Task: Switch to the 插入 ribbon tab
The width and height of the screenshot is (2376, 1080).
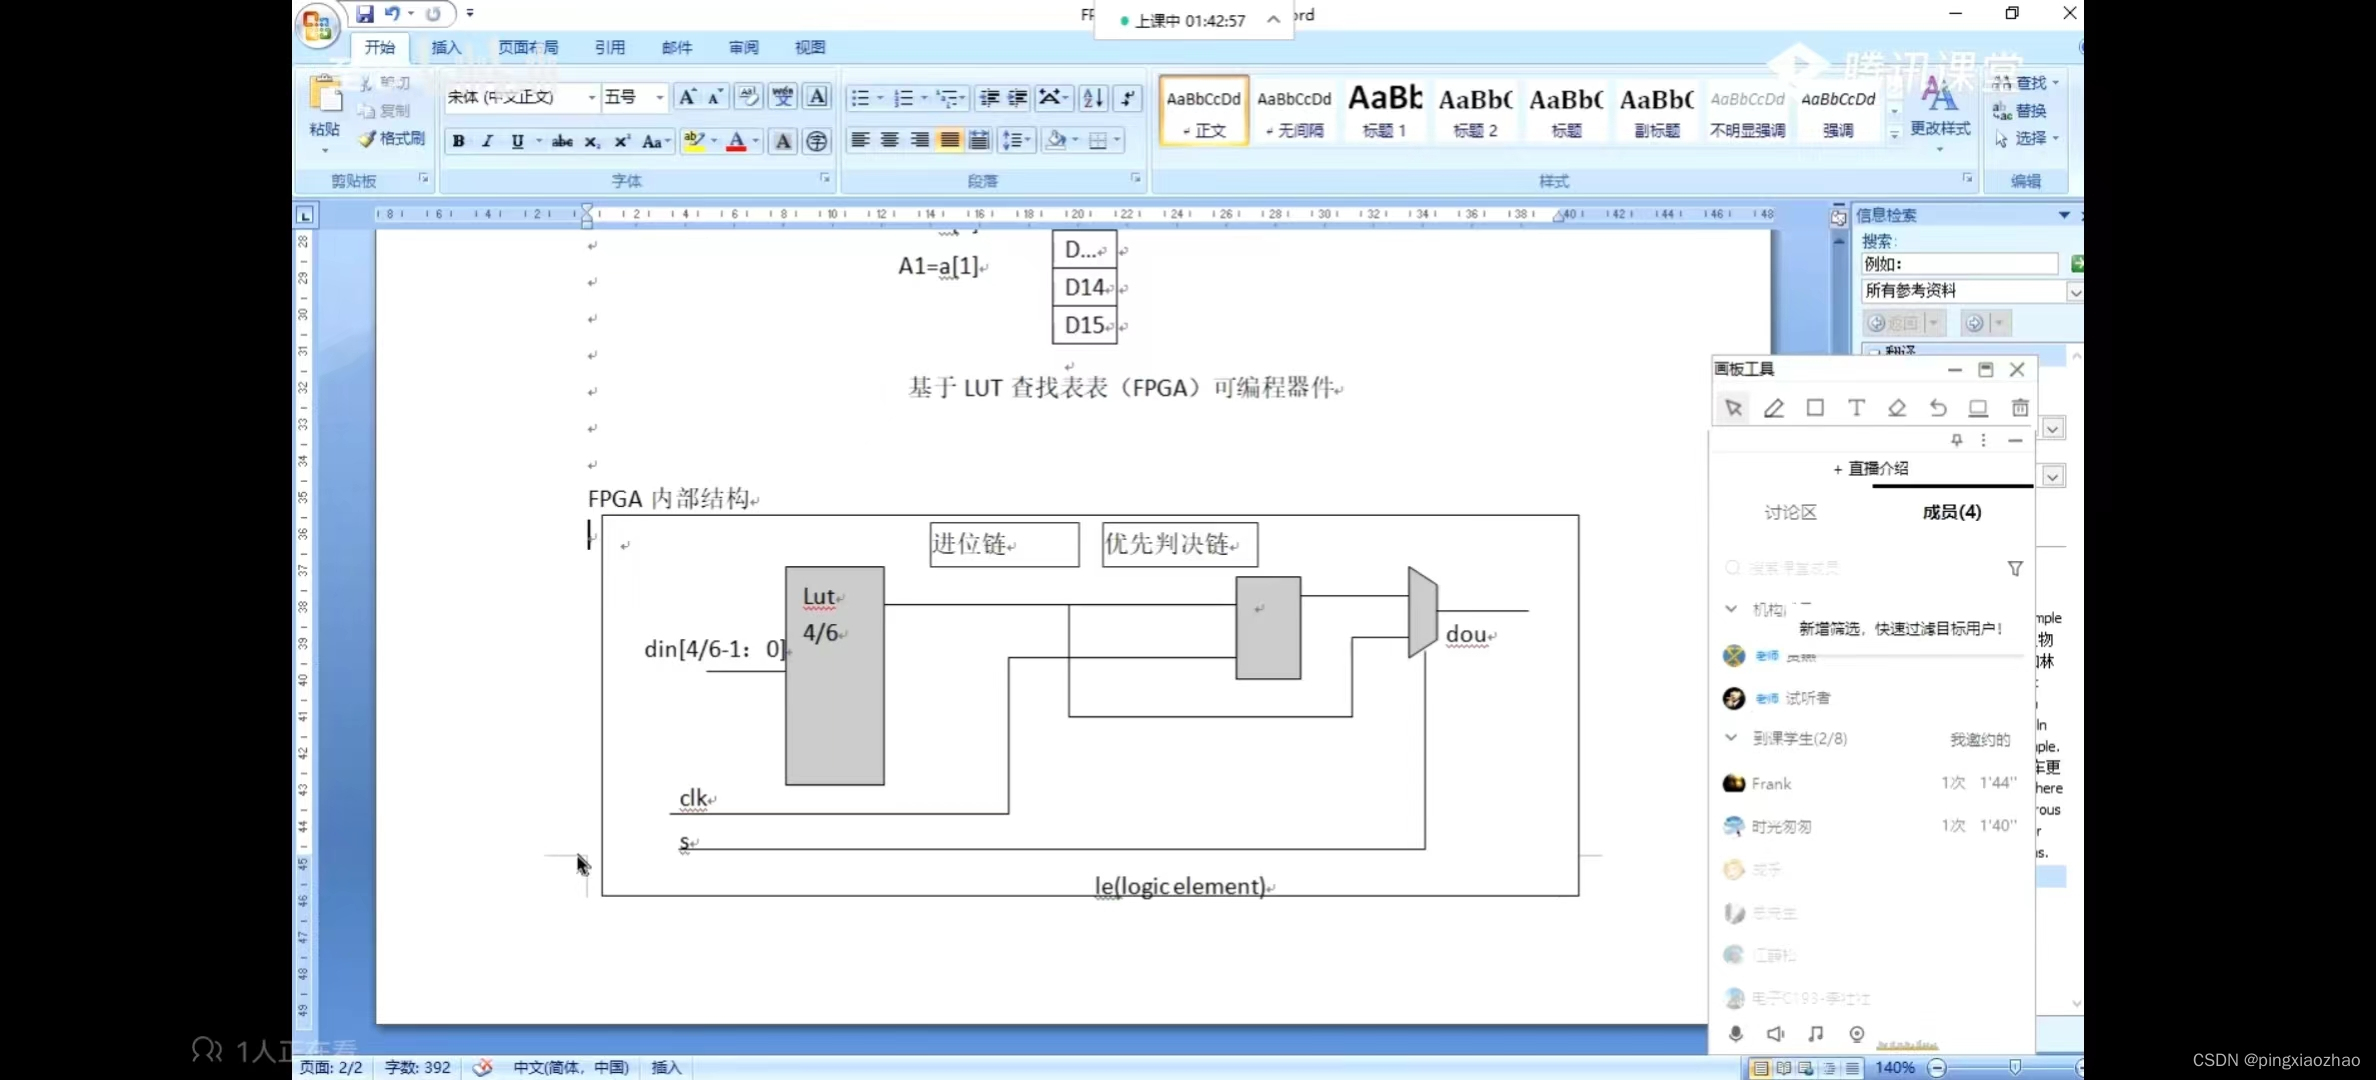Action: pyautogui.click(x=446, y=47)
